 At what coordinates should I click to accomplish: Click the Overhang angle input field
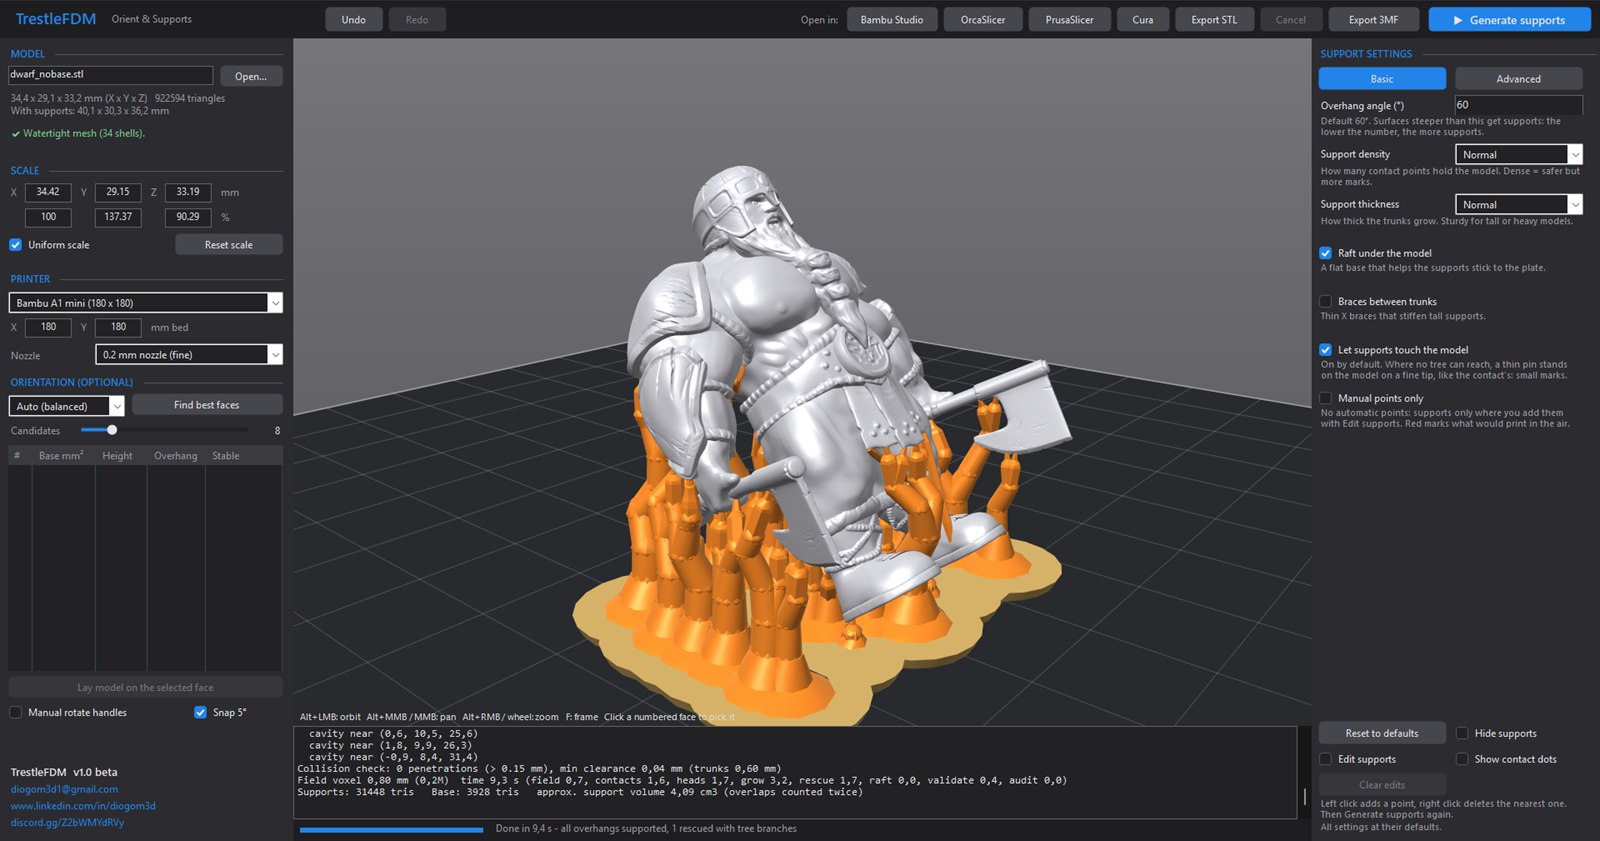(x=1519, y=105)
